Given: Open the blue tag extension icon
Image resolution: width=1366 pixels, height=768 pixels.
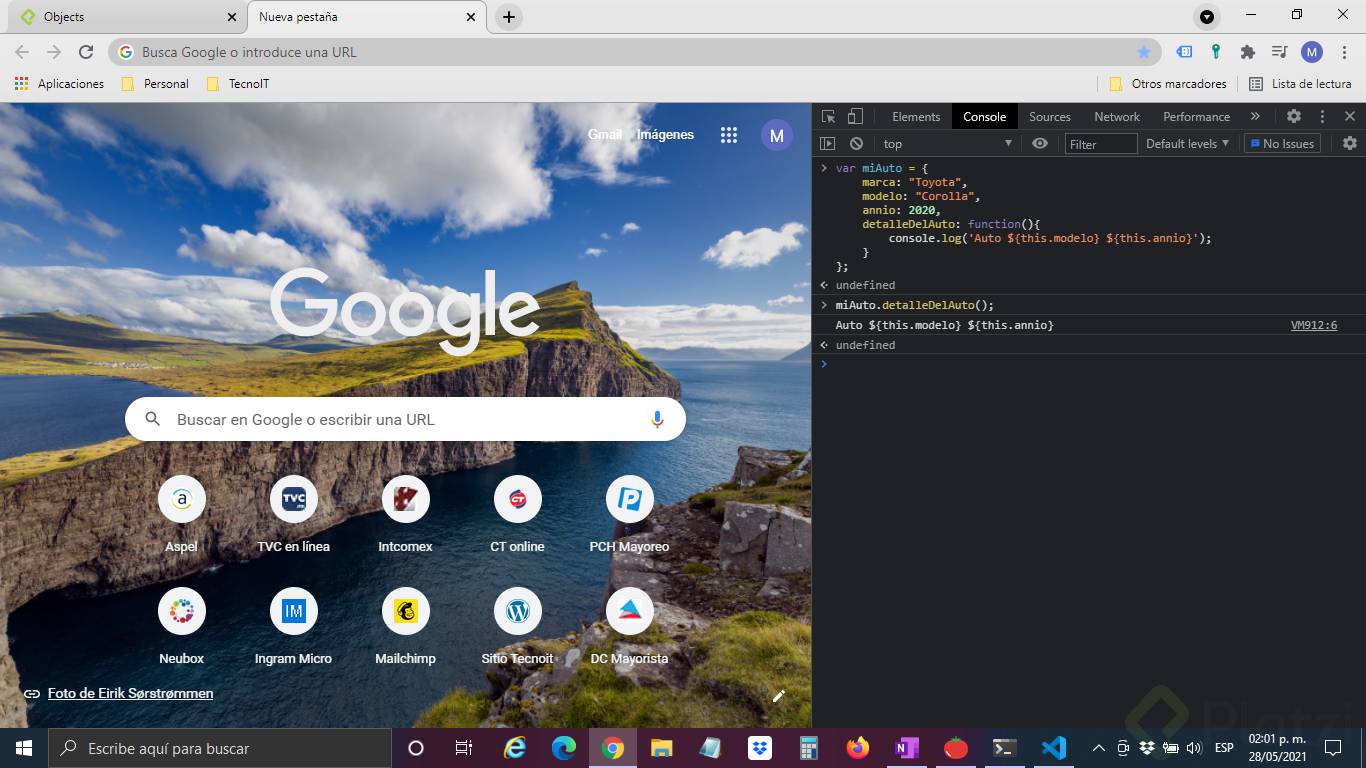Looking at the screenshot, I should (1184, 52).
